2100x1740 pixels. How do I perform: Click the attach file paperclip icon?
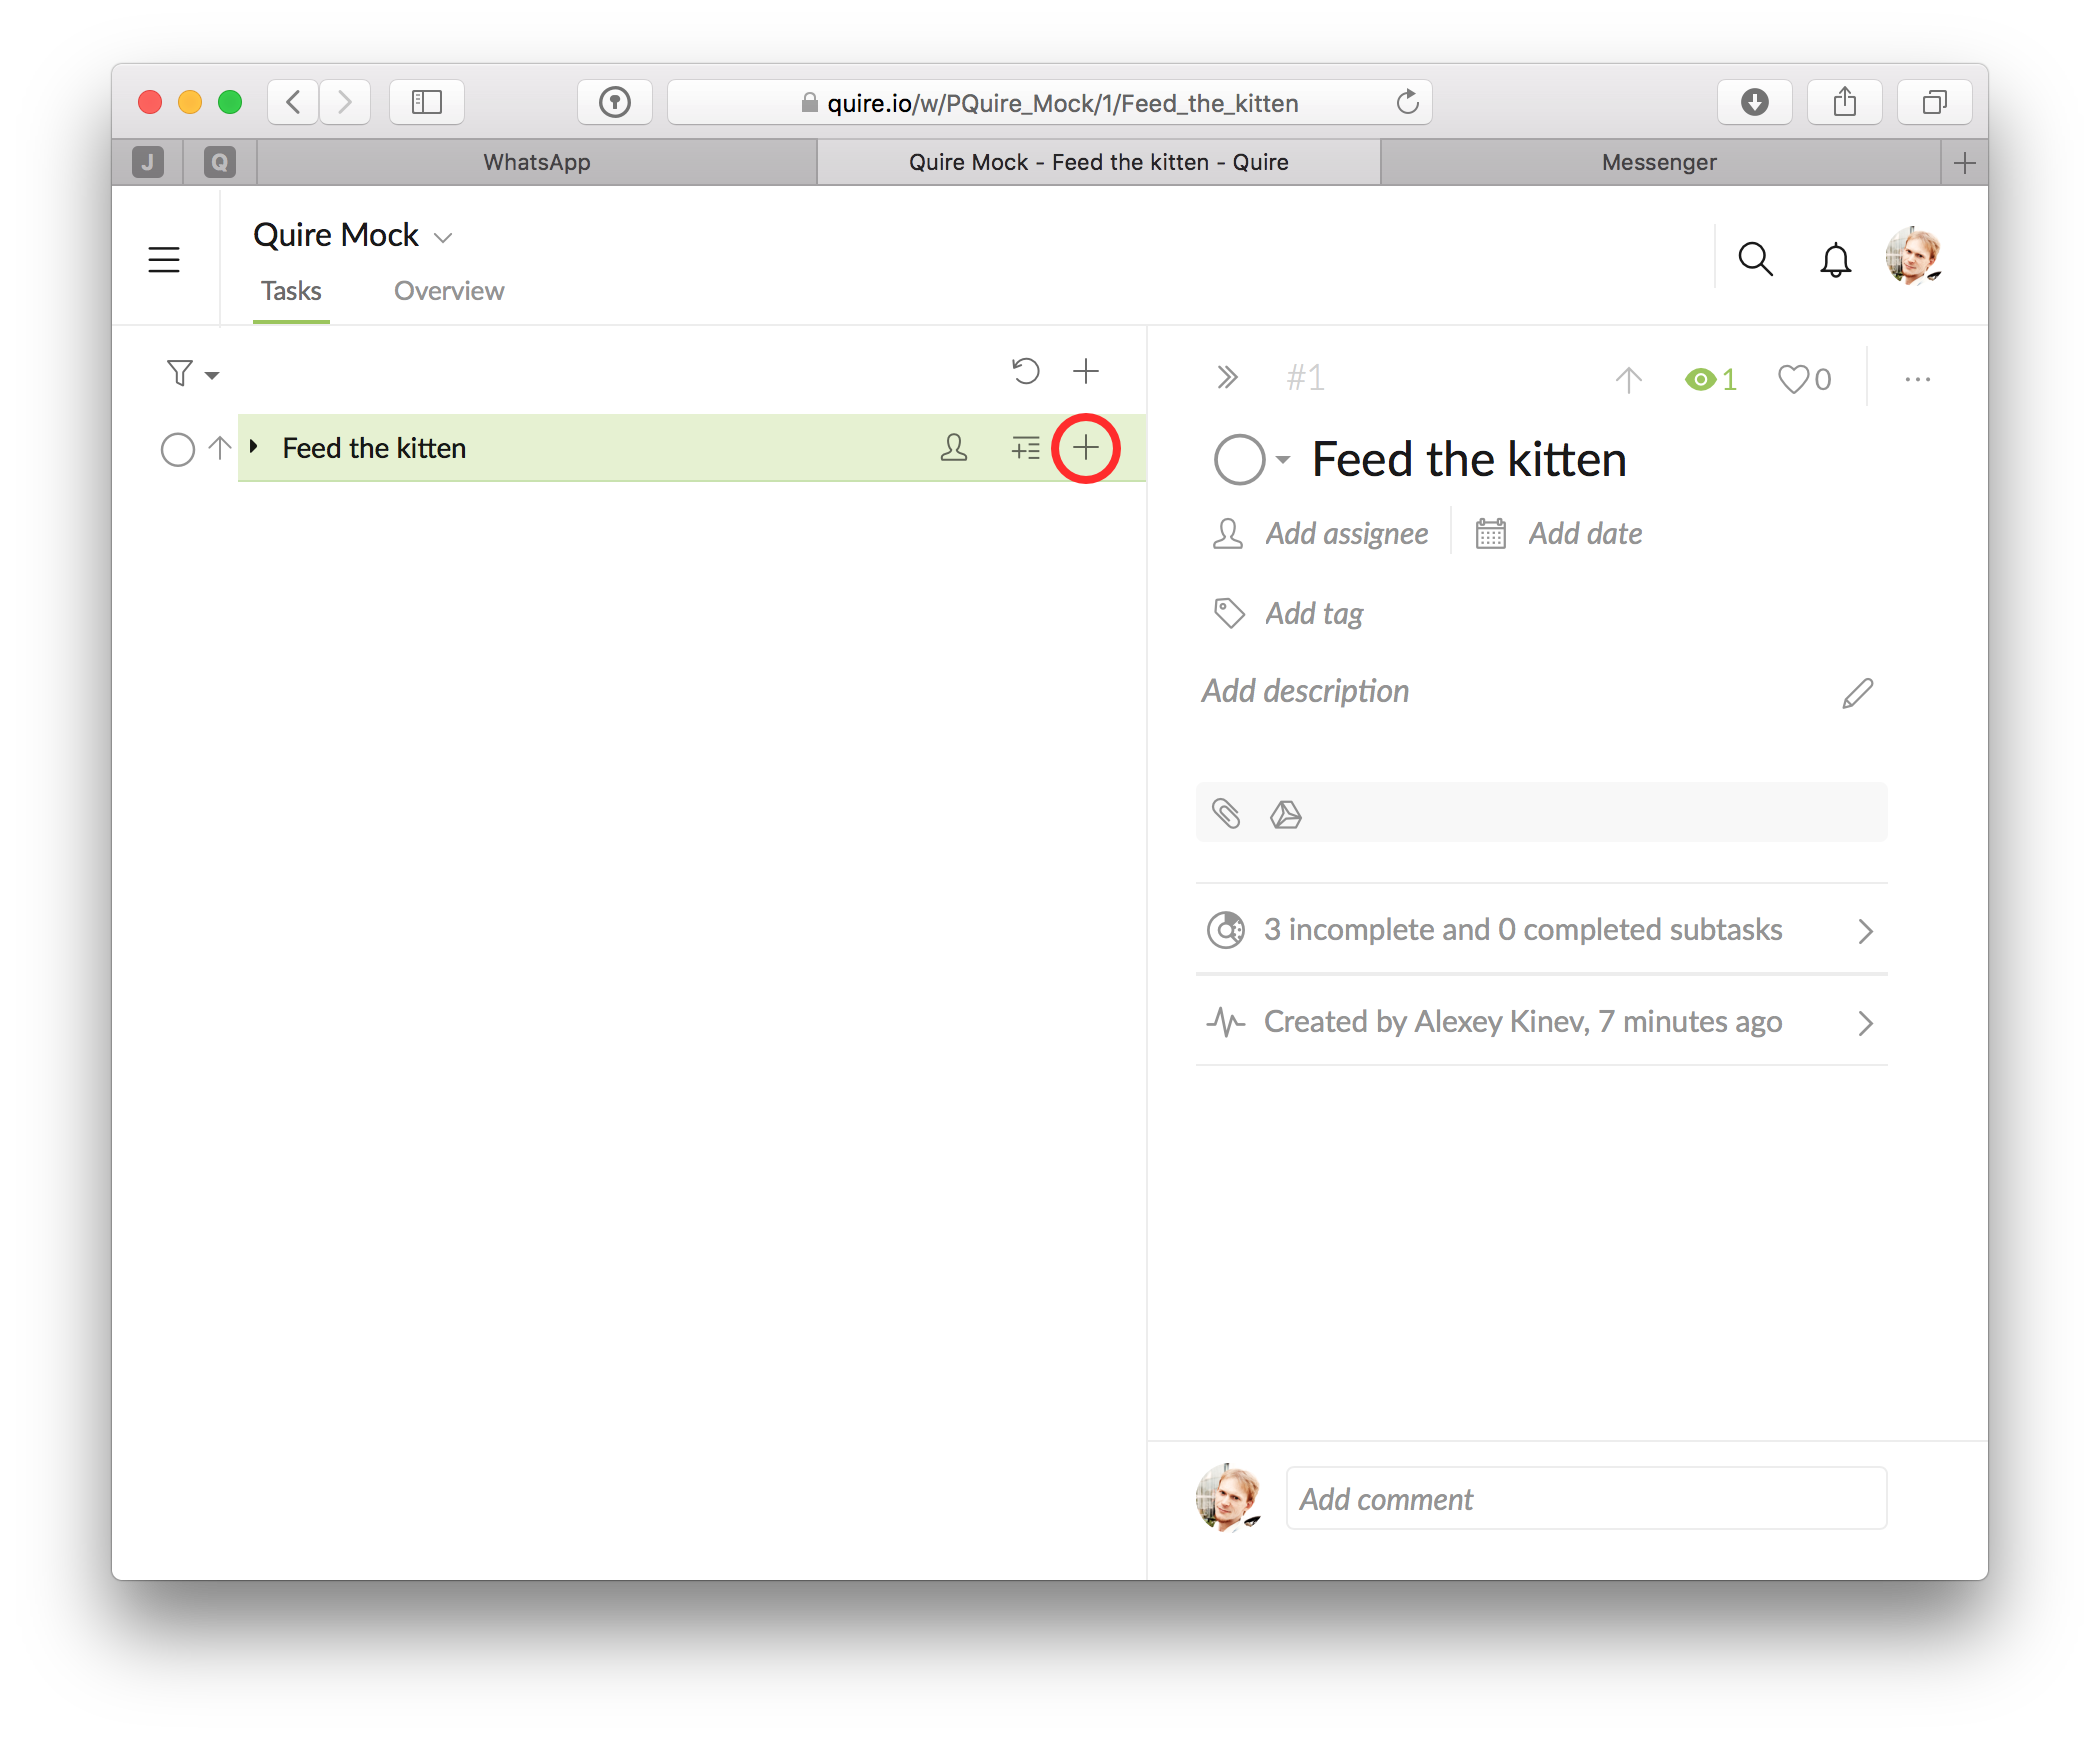click(1226, 813)
